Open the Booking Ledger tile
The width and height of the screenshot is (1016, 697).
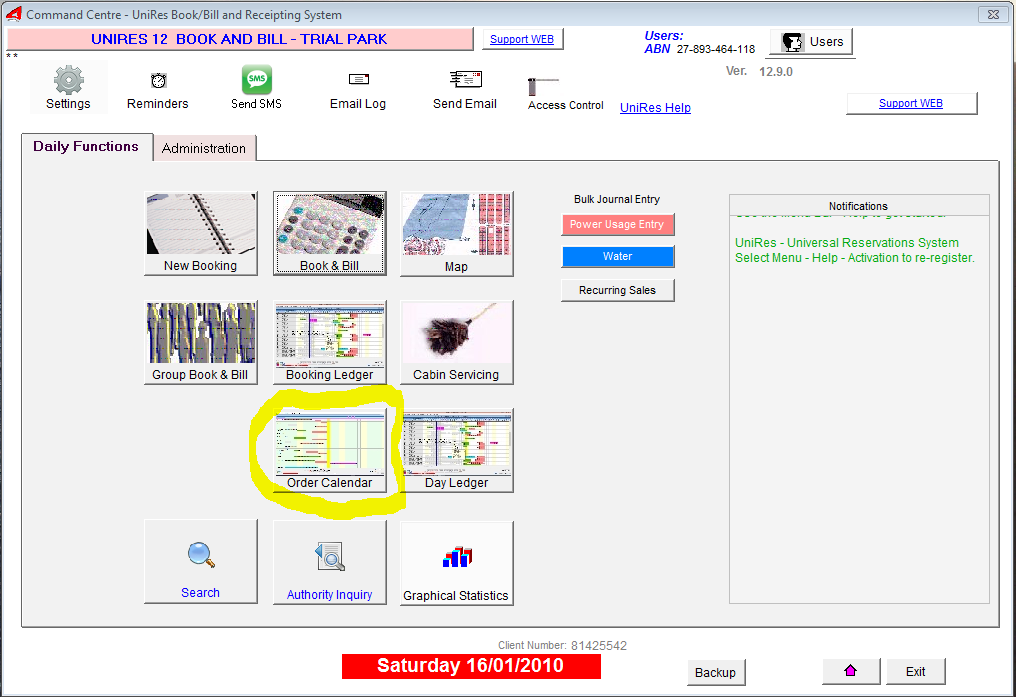click(329, 342)
